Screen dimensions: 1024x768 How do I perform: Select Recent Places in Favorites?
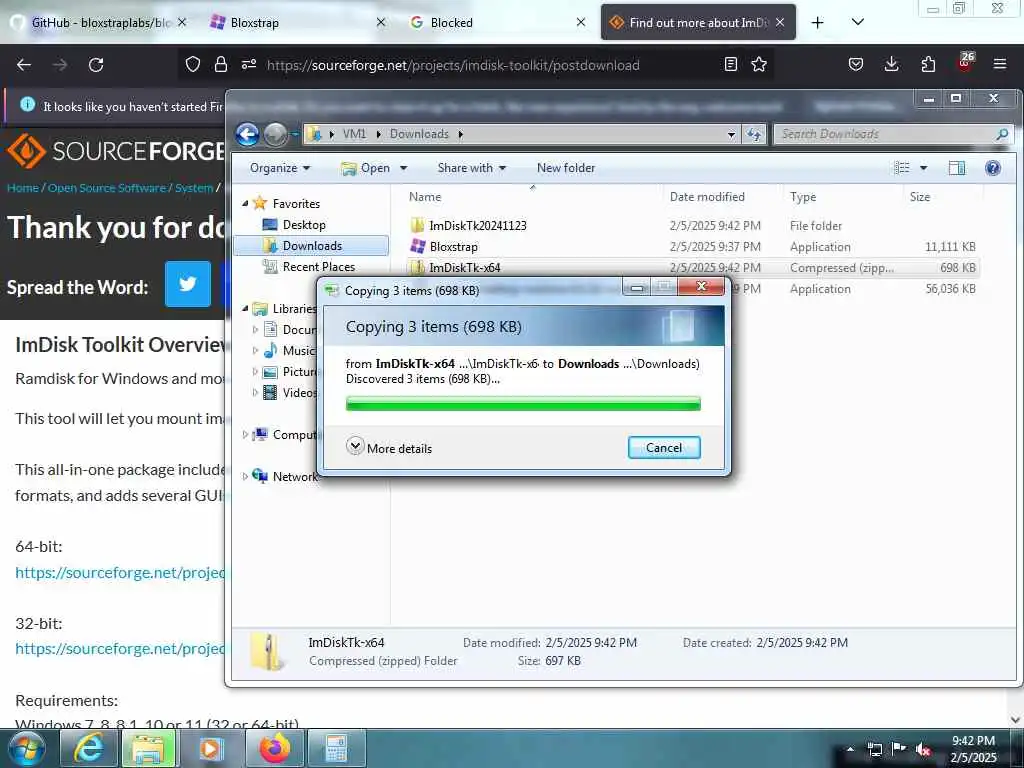pos(319,266)
